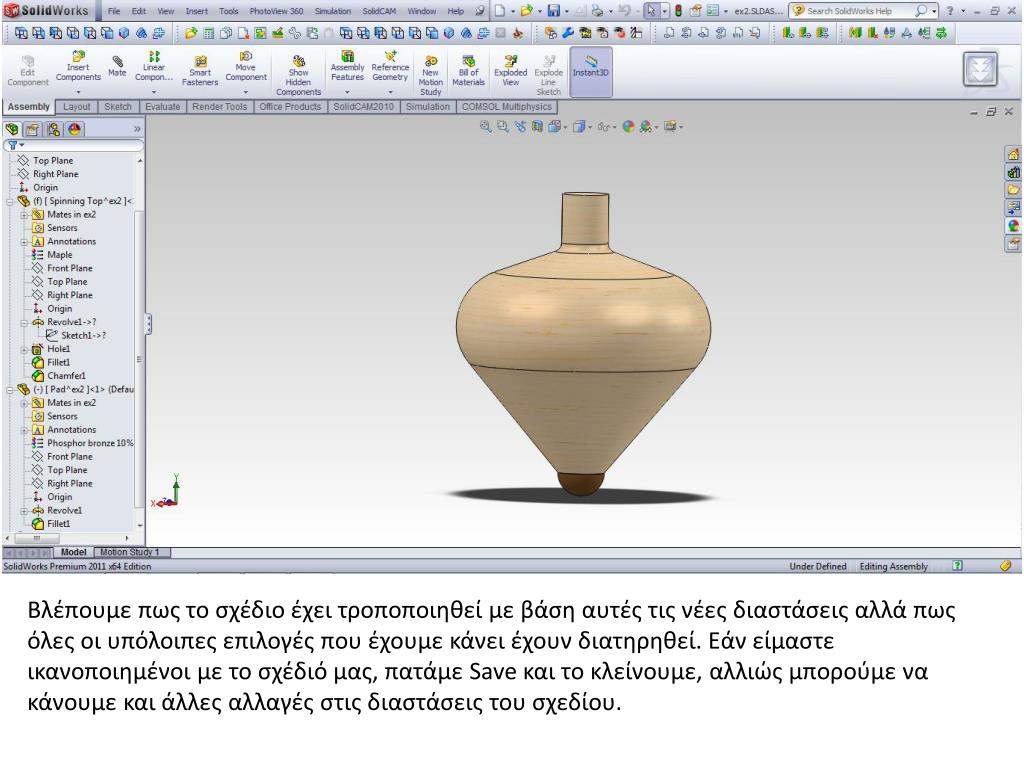Click the Exploded View icon

click(510, 68)
